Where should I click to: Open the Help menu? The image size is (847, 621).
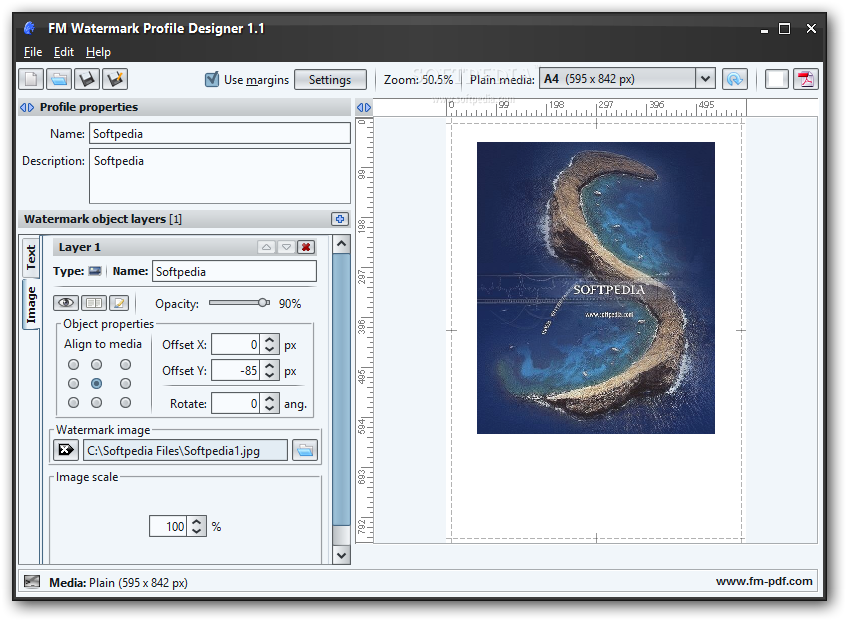pyautogui.click(x=98, y=52)
